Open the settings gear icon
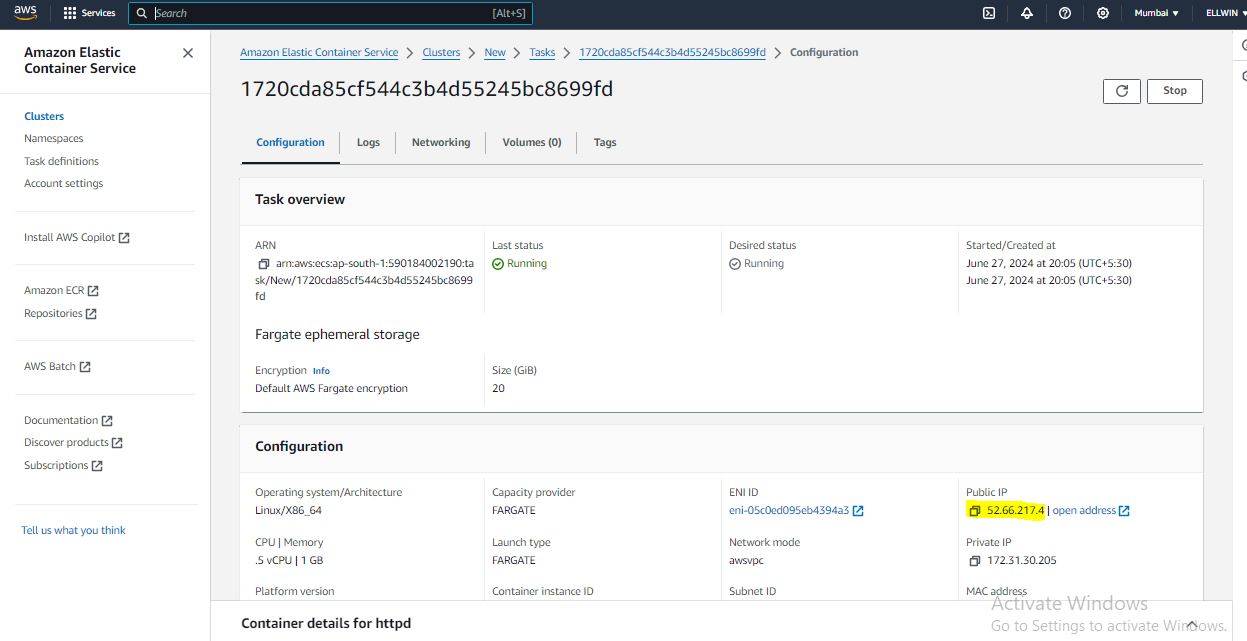The width and height of the screenshot is (1247, 641). tap(1103, 13)
